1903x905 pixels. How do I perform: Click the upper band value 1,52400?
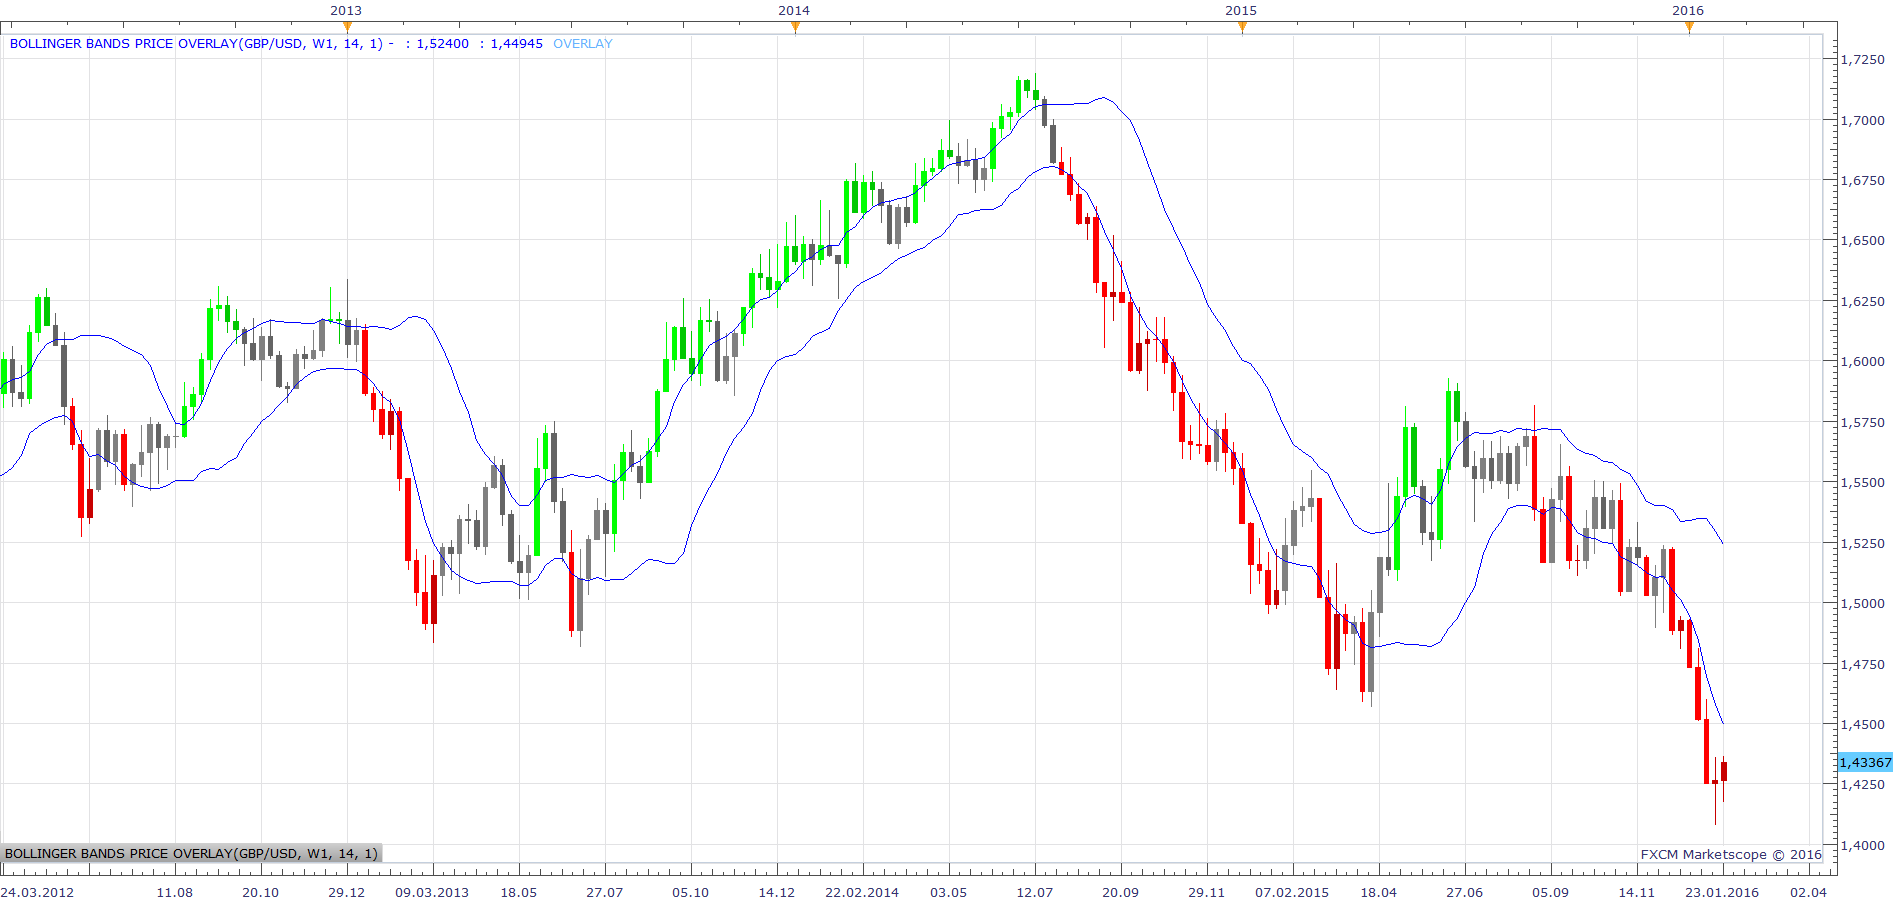[x=443, y=44]
